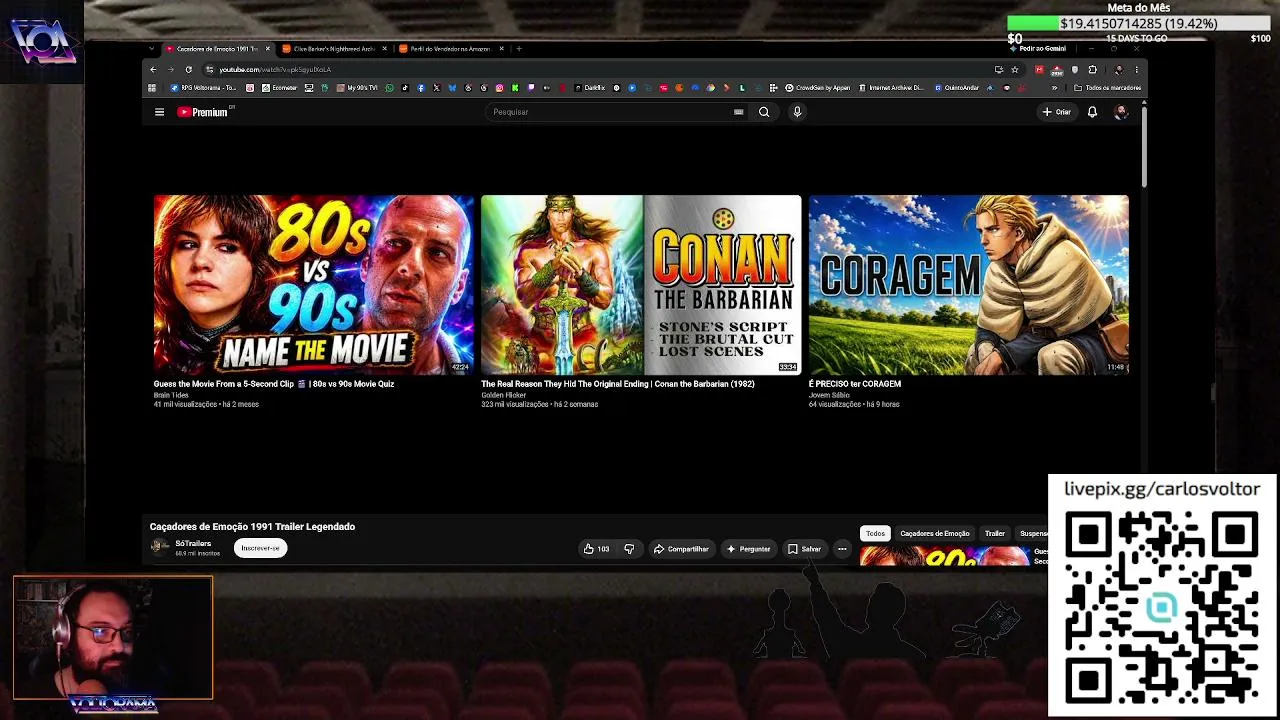Open the WhatsApp bookmark

[389, 88]
